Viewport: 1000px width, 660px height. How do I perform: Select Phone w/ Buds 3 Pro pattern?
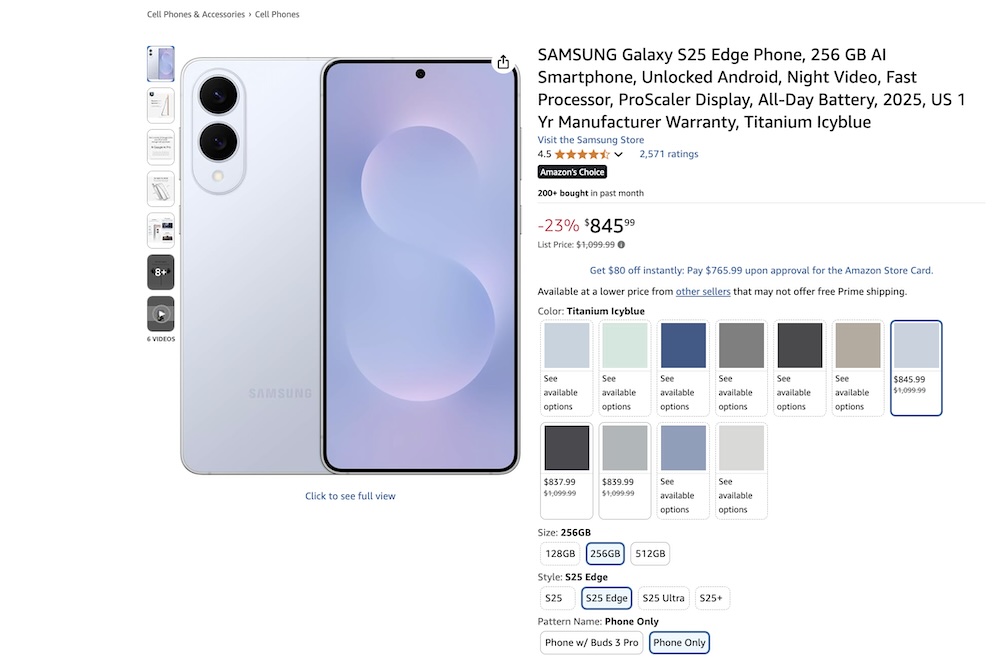[591, 642]
